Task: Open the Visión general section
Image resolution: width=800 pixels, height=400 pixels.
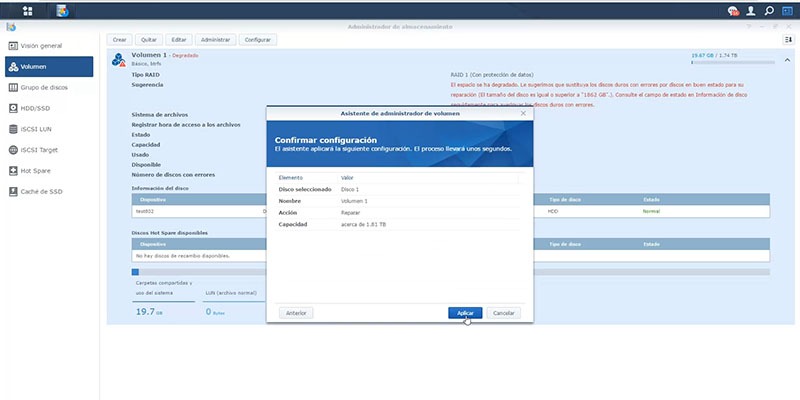Action: tap(49, 46)
